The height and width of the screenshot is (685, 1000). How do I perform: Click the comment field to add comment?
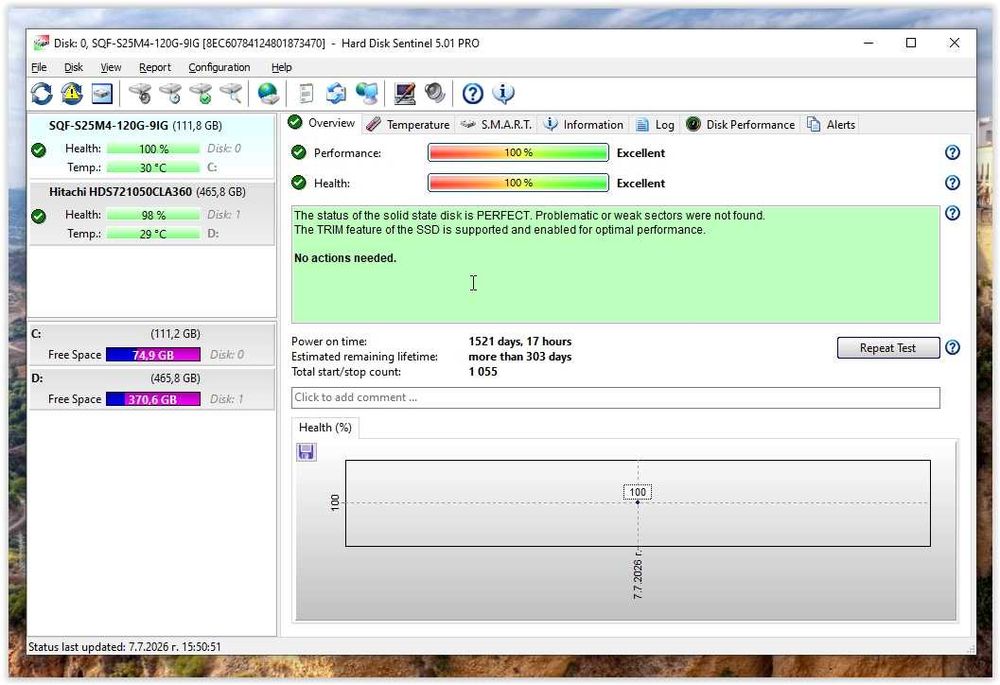(615, 397)
